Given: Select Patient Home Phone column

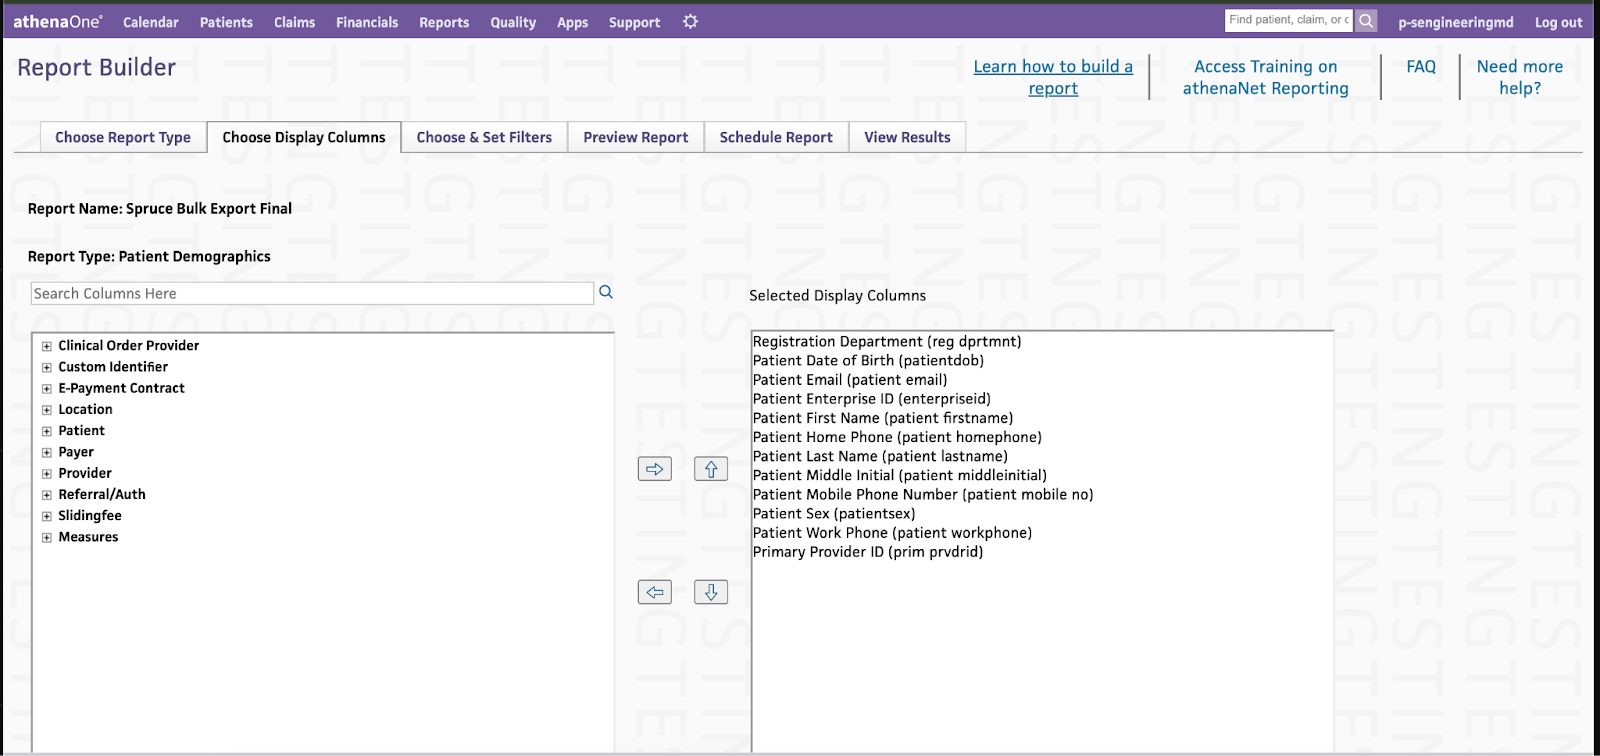Looking at the screenshot, I should (897, 437).
